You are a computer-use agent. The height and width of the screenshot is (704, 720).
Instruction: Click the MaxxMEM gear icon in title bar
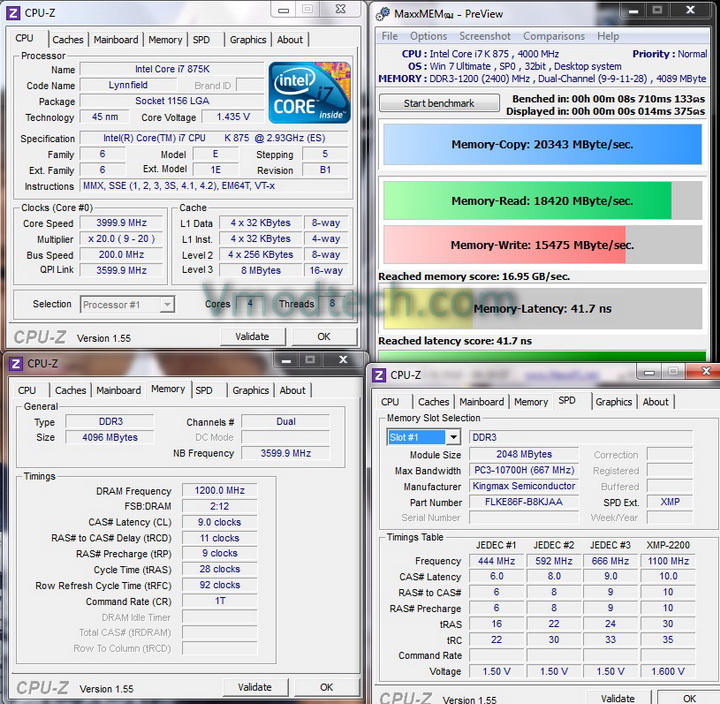tap(383, 14)
